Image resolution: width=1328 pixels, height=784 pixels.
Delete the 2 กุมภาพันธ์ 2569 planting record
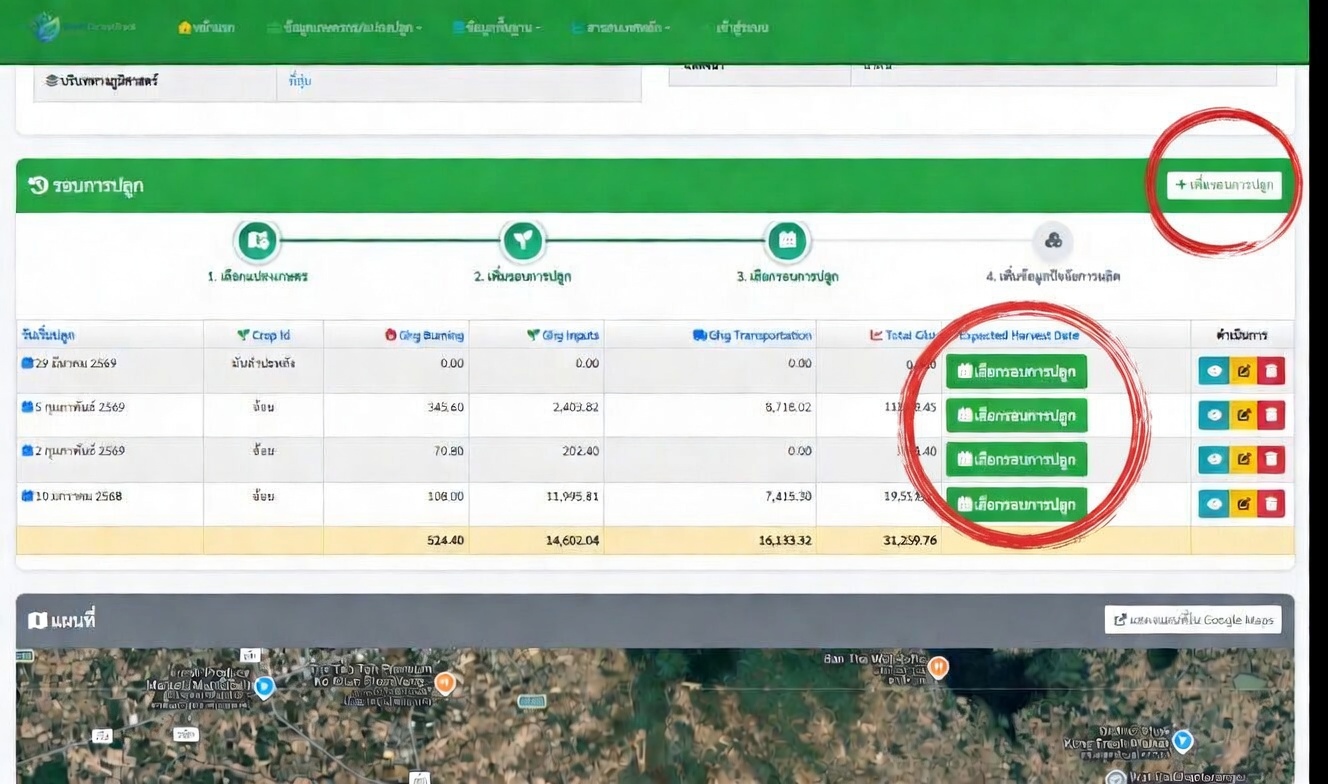click(1271, 459)
